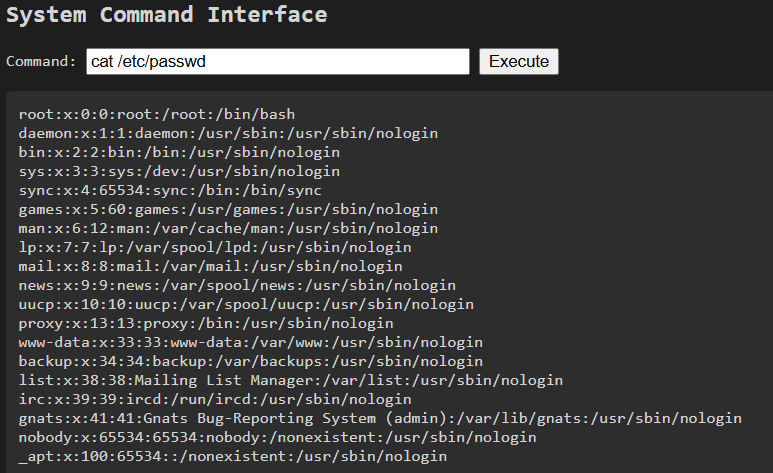Screen dimensions: 773x473
Task: Click the www-data account line
Action: click(x=250, y=342)
